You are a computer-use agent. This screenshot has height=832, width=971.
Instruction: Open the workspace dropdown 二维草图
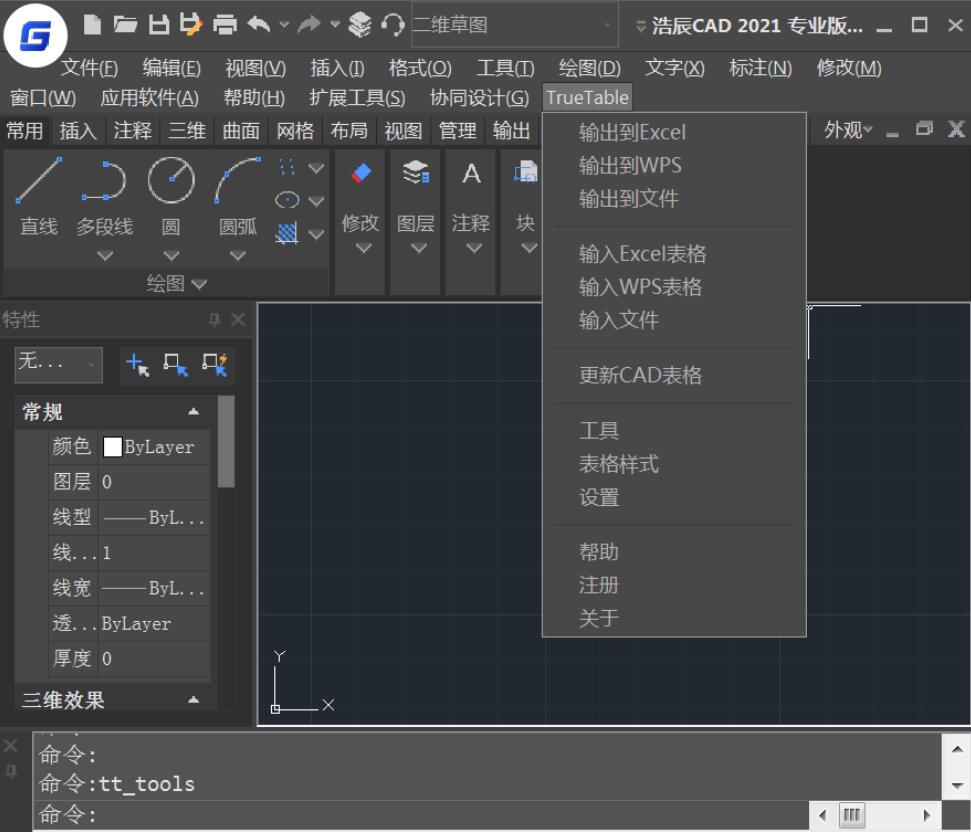coord(515,25)
